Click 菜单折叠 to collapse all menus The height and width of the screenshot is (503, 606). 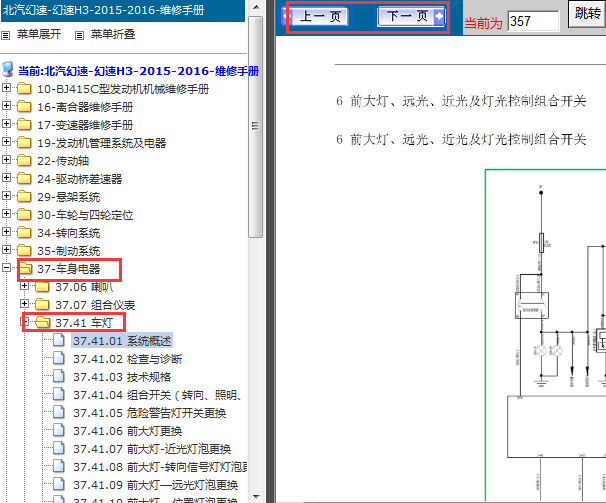(x=113, y=34)
